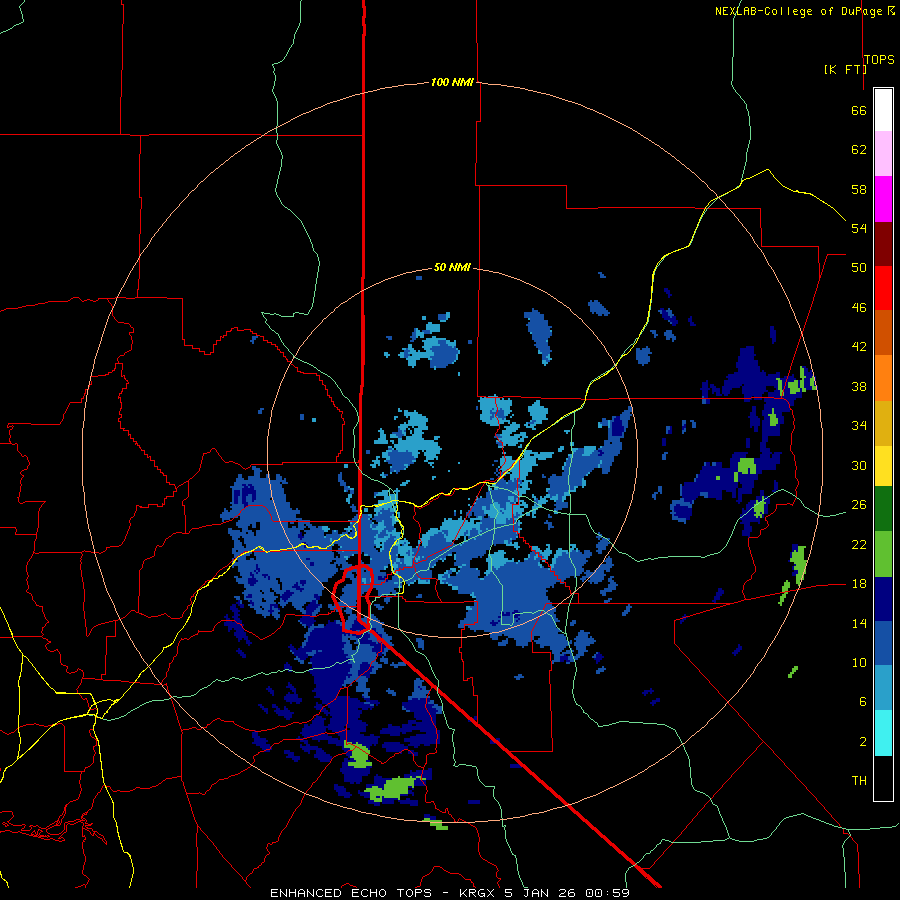
Task: Click the TOPS legend heading
Action: (879, 59)
